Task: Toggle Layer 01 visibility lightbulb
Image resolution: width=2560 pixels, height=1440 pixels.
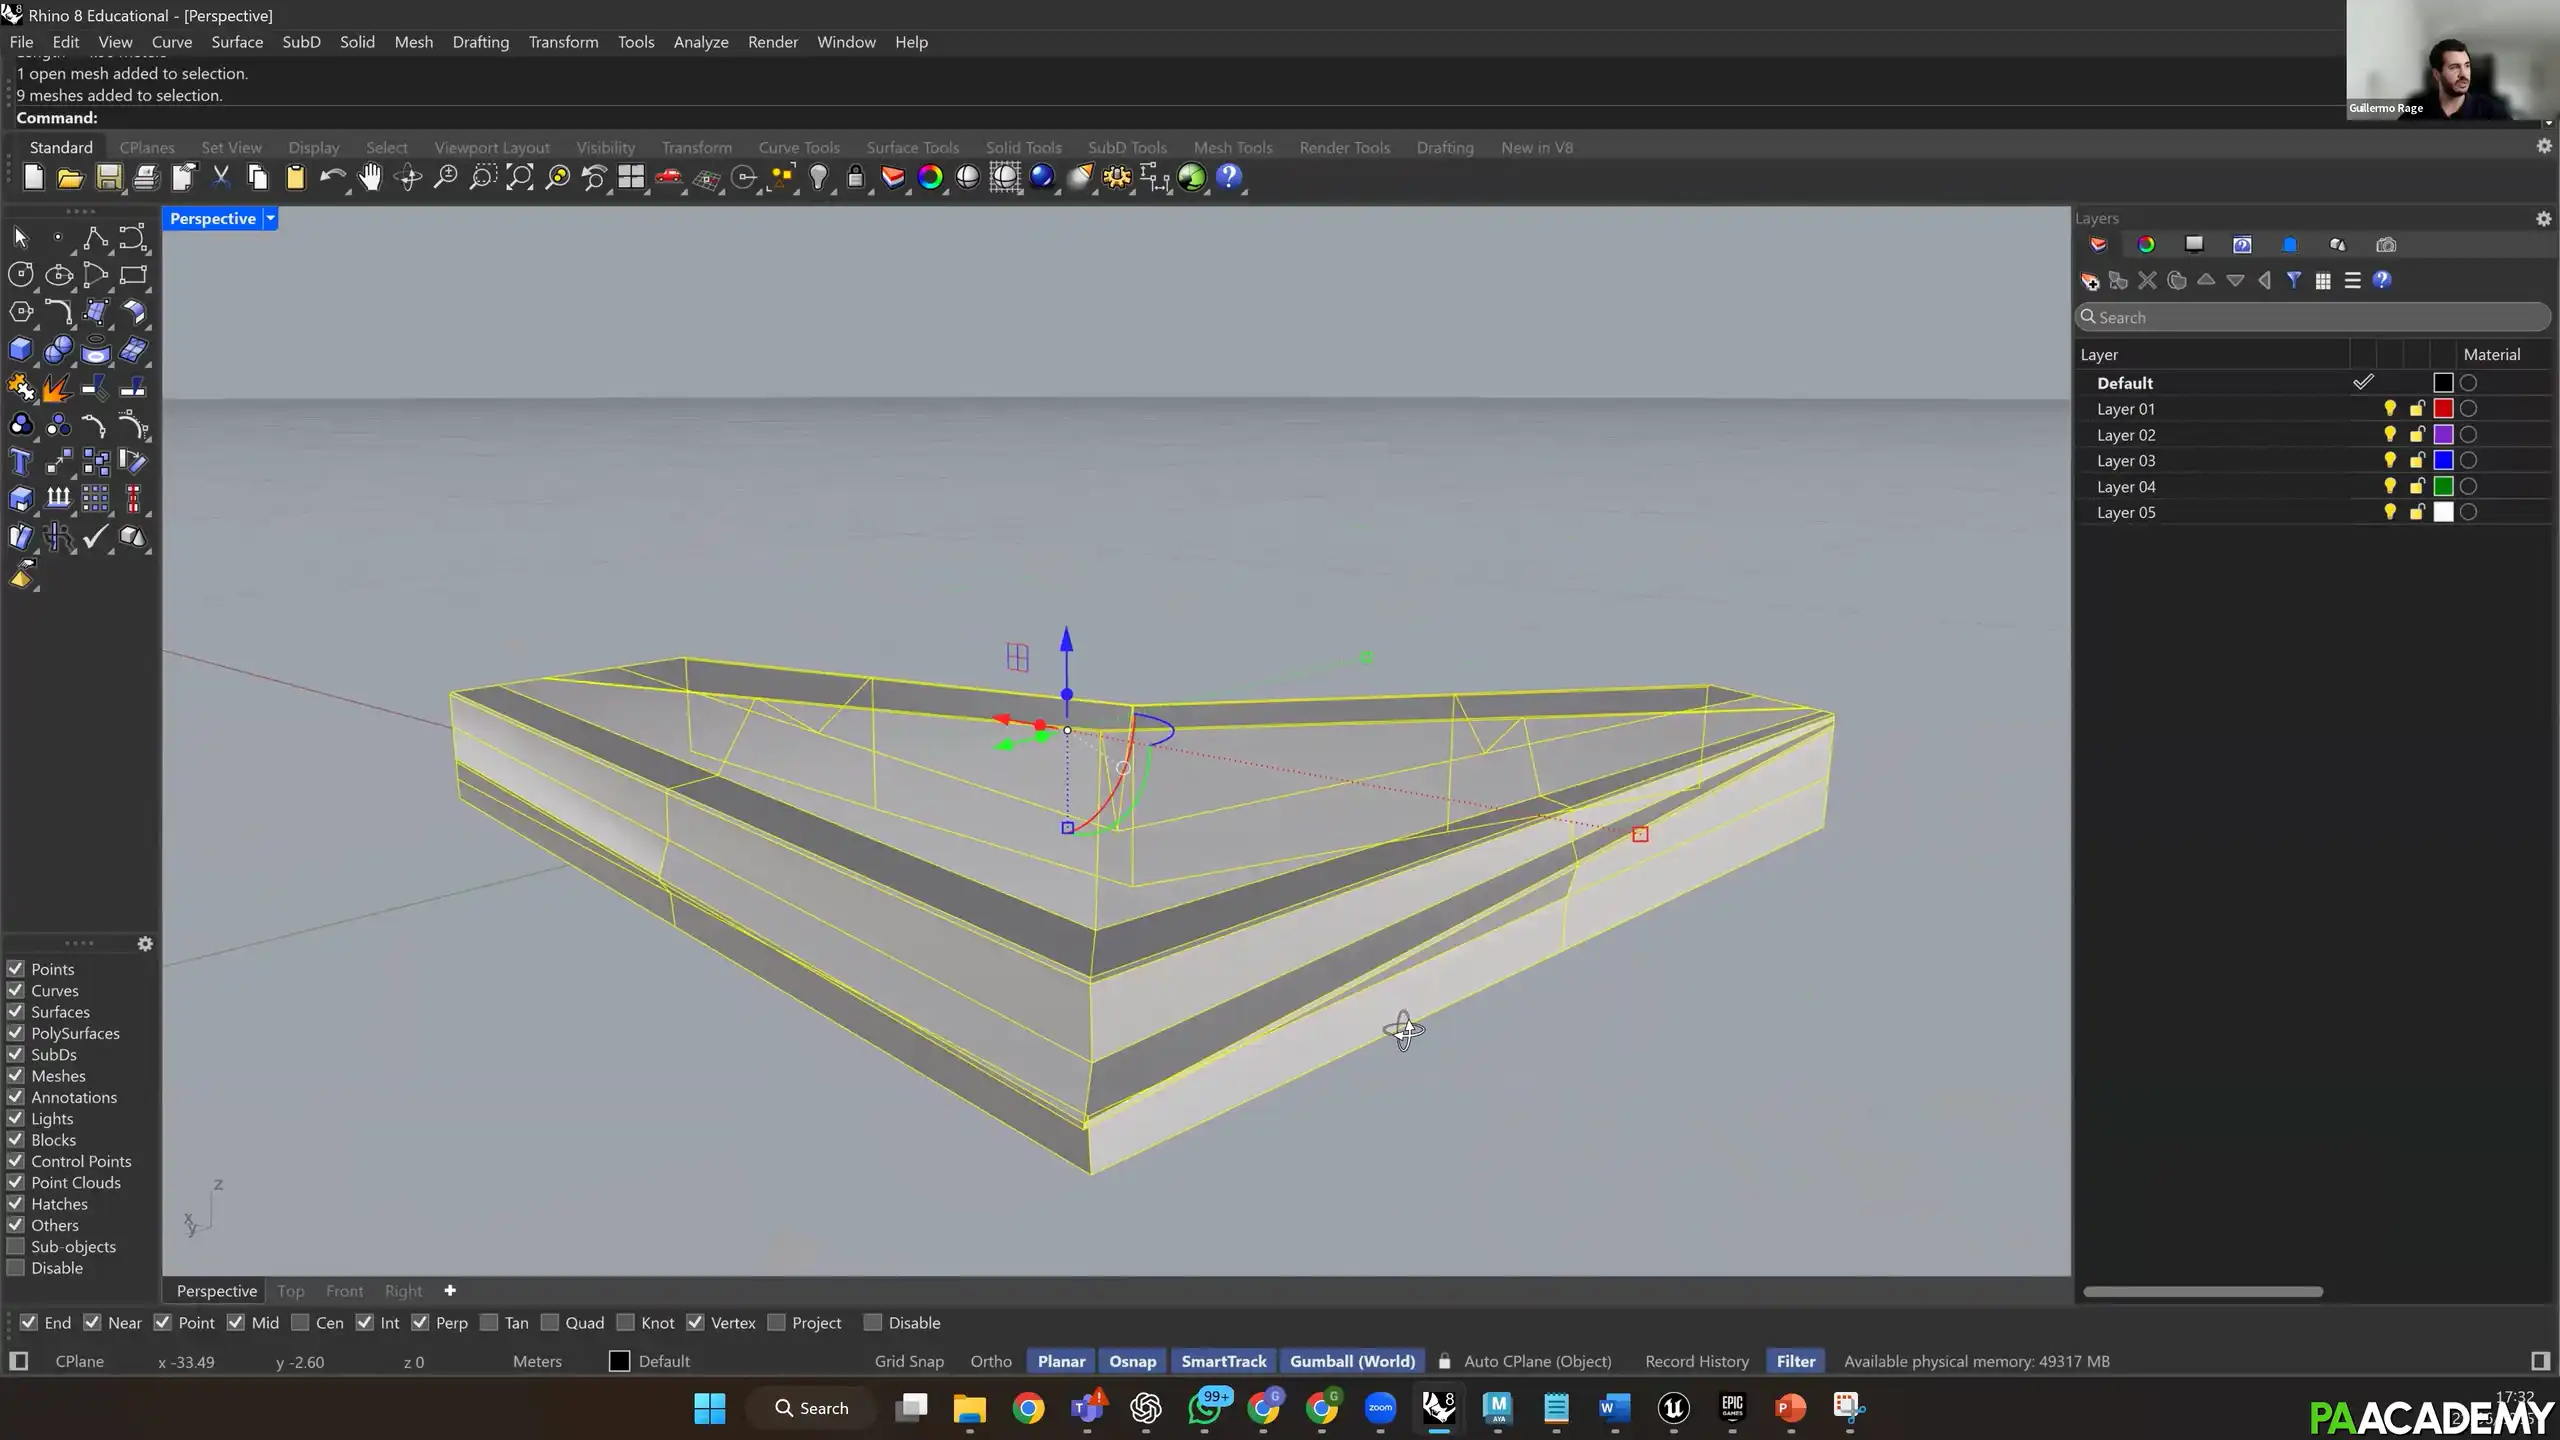Action: tap(2389, 408)
